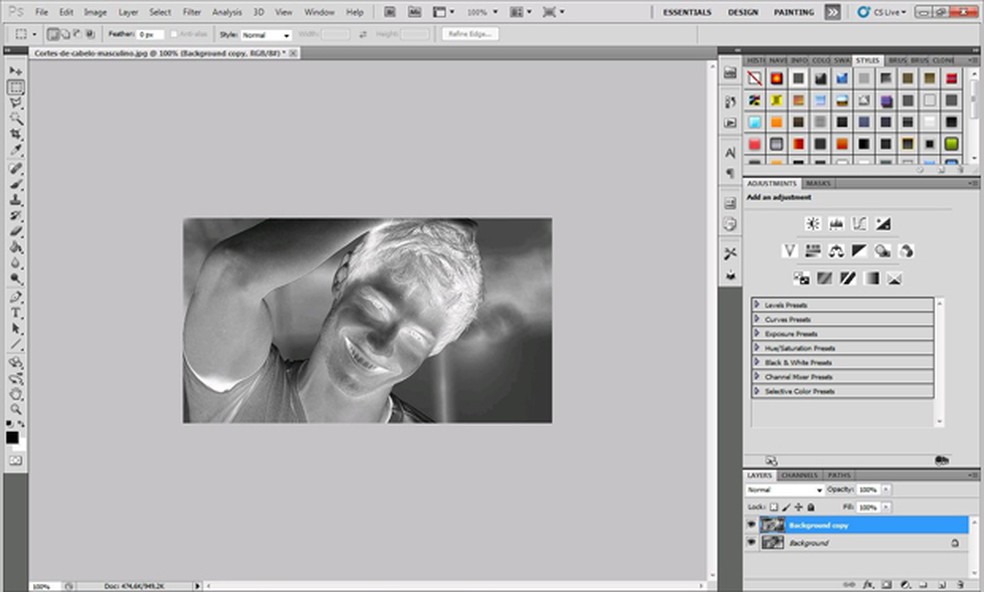The image size is (984, 592).
Task: Expand the Levels Presets list
Action: [757, 305]
